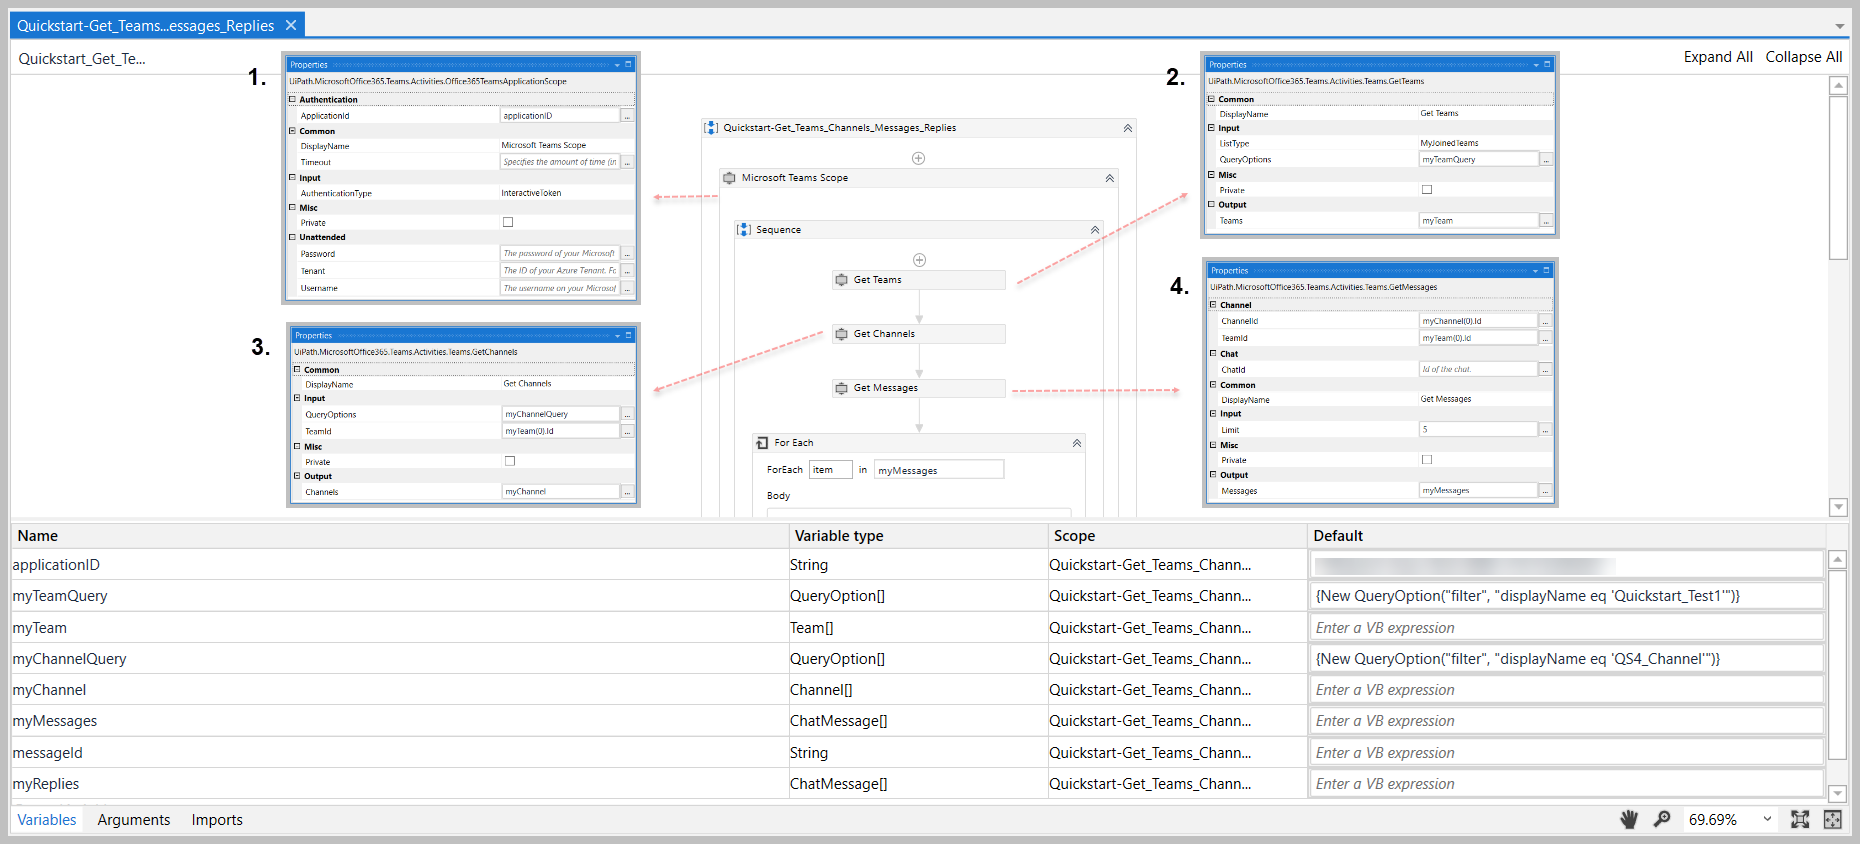The width and height of the screenshot is (1860, 844).
Task: Close the Quickstart-Get_Teams workflow tab
Action: coord(291,25)
